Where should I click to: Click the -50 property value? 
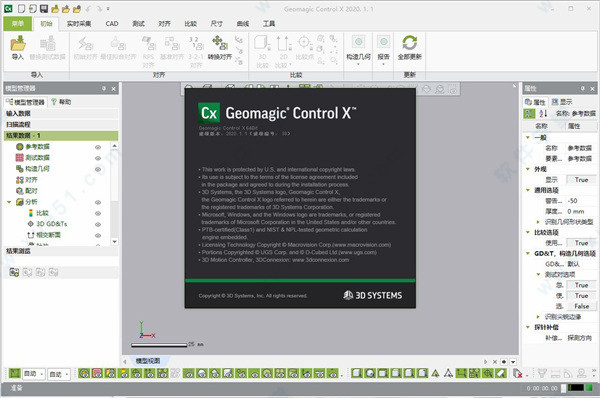(581, 201)
